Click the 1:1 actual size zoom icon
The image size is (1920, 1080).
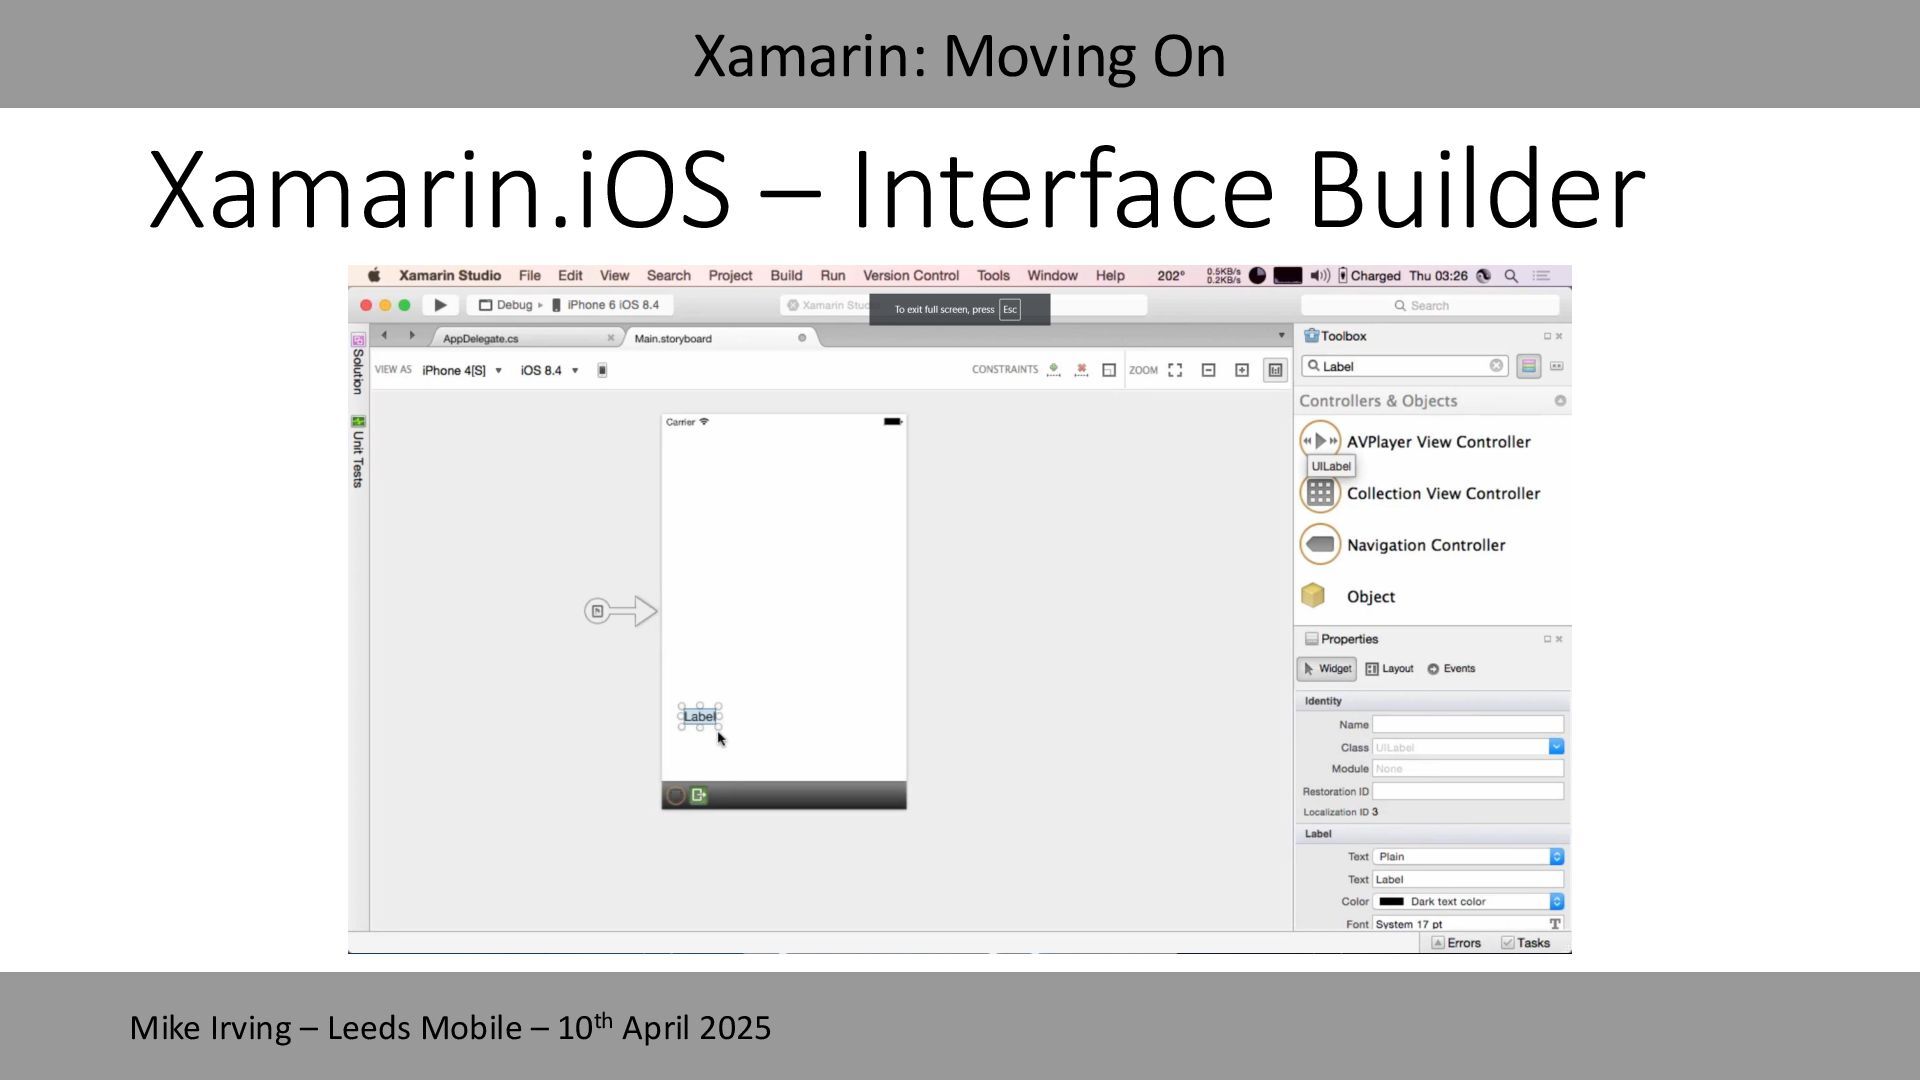(1275, 370)
